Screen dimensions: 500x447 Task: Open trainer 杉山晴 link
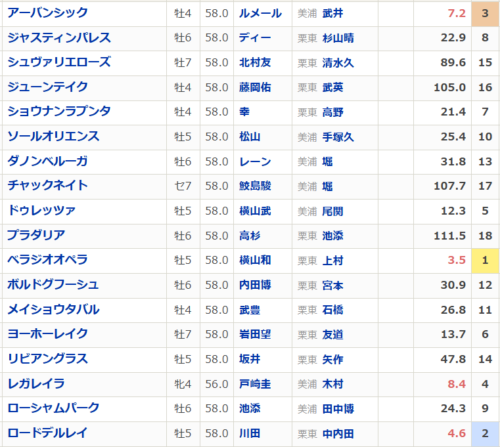point(338,38)
